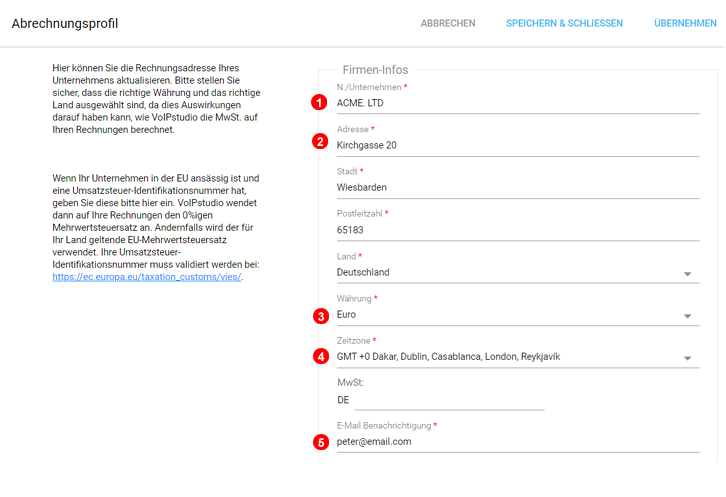726x497 pixels.
Task: Click the Postleitzahl field label
Action: [x=359, y=214]
